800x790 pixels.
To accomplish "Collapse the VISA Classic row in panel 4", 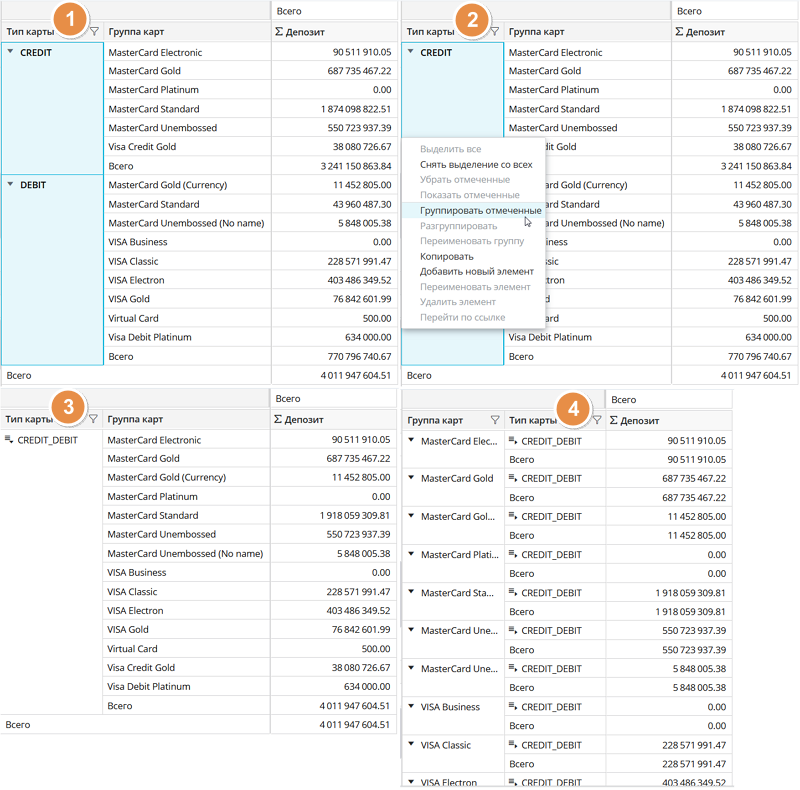I will pyautogui.click(x=411, y=745).
